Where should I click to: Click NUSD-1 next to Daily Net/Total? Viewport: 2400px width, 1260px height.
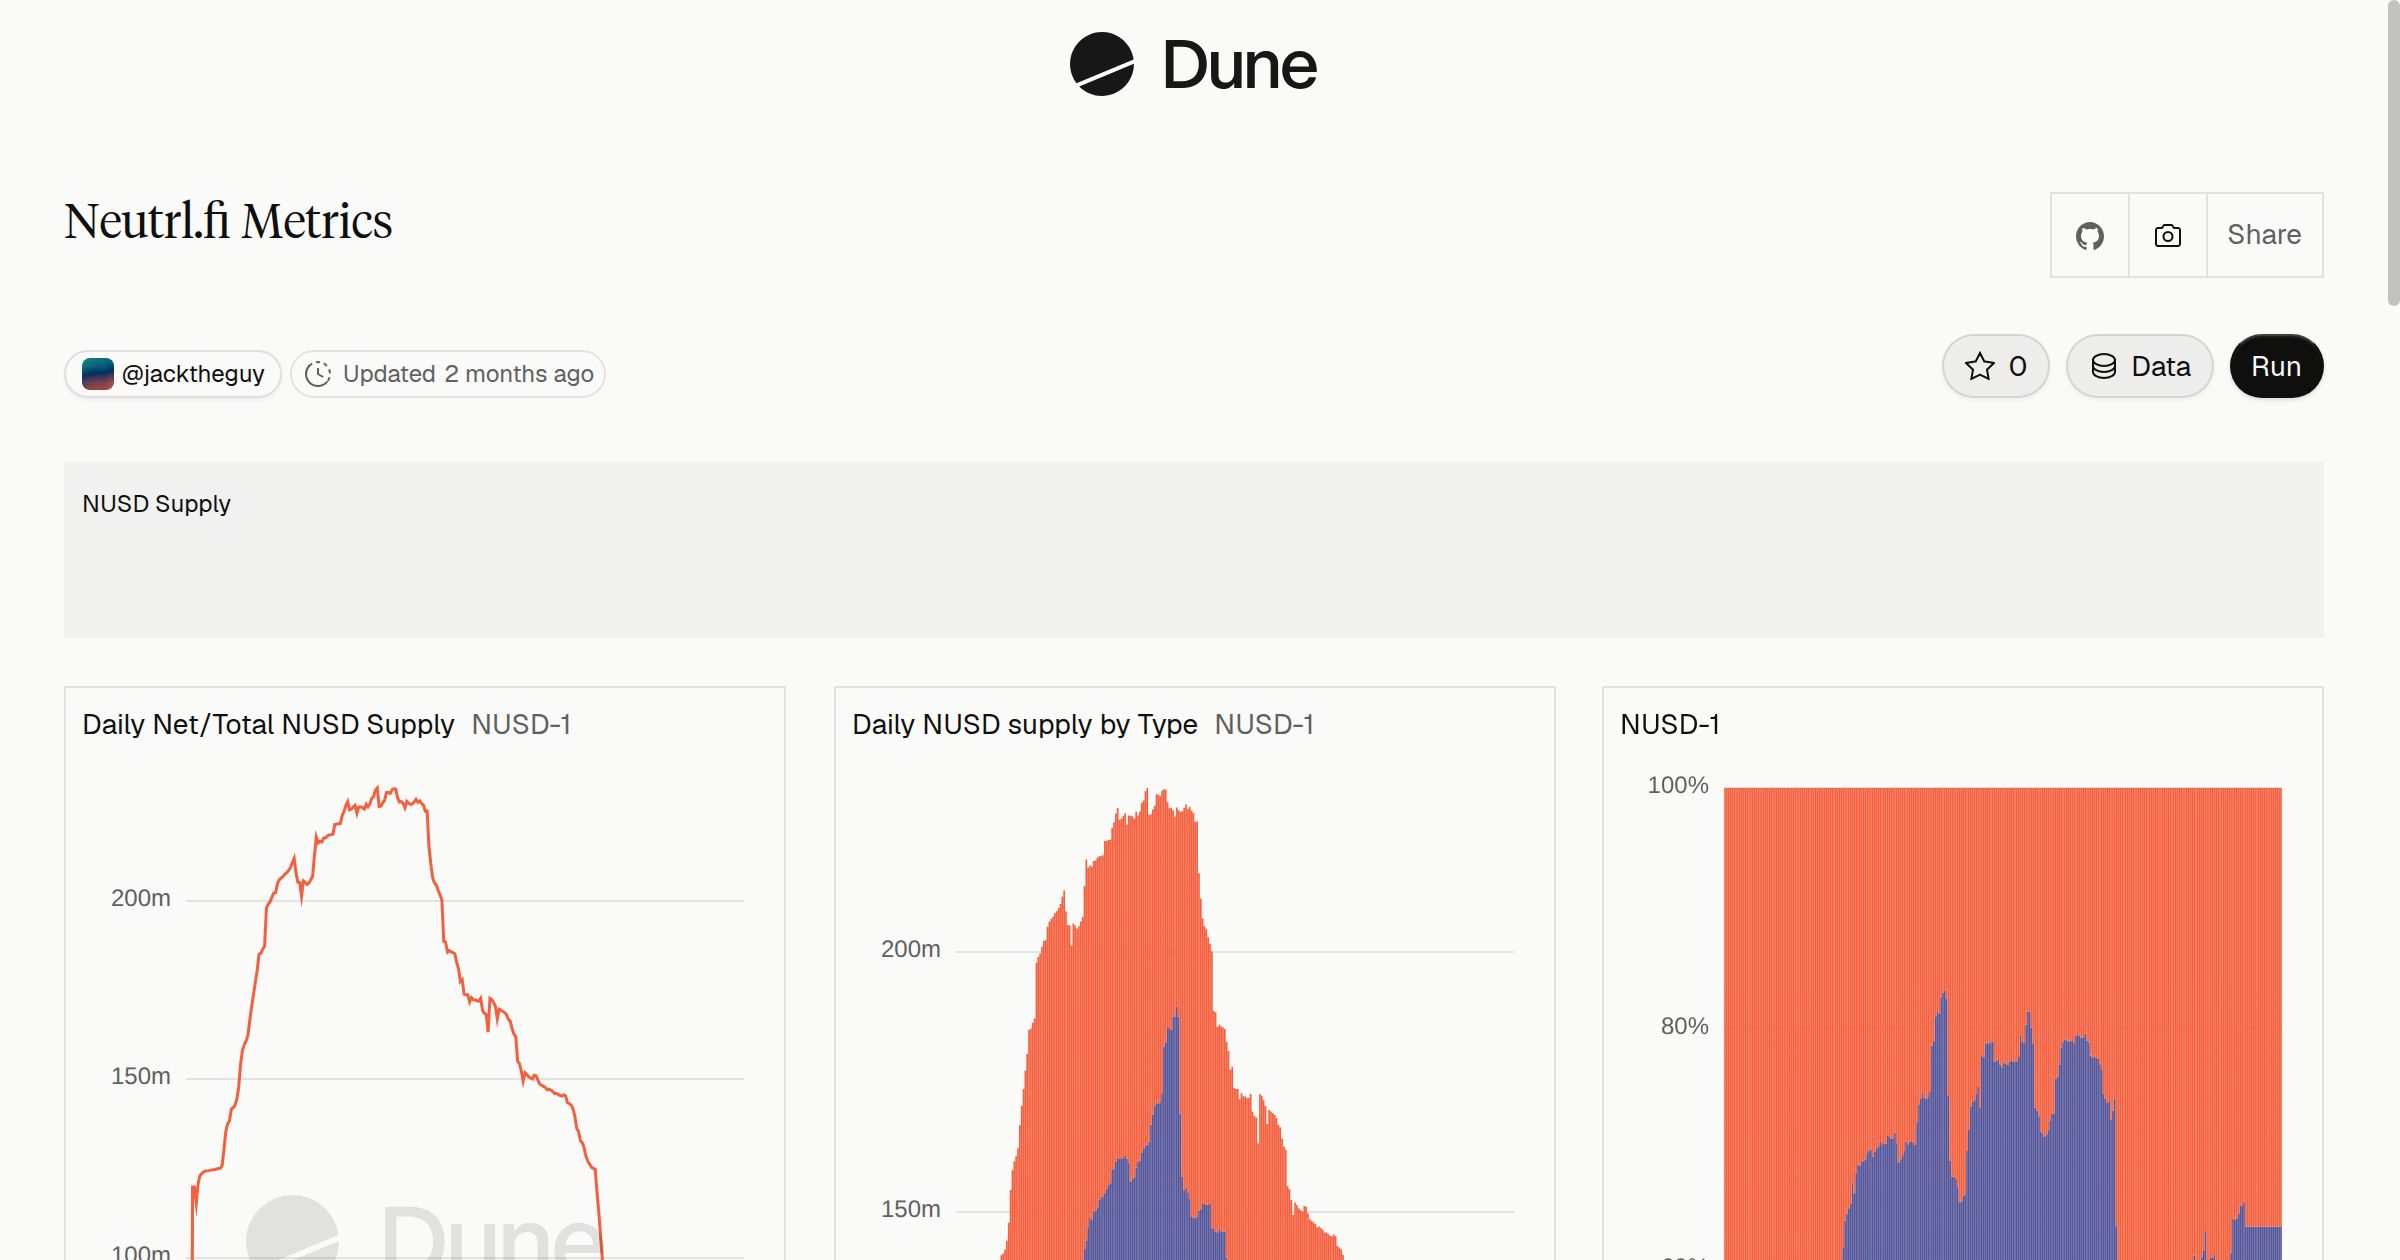(x=521, y=724)
